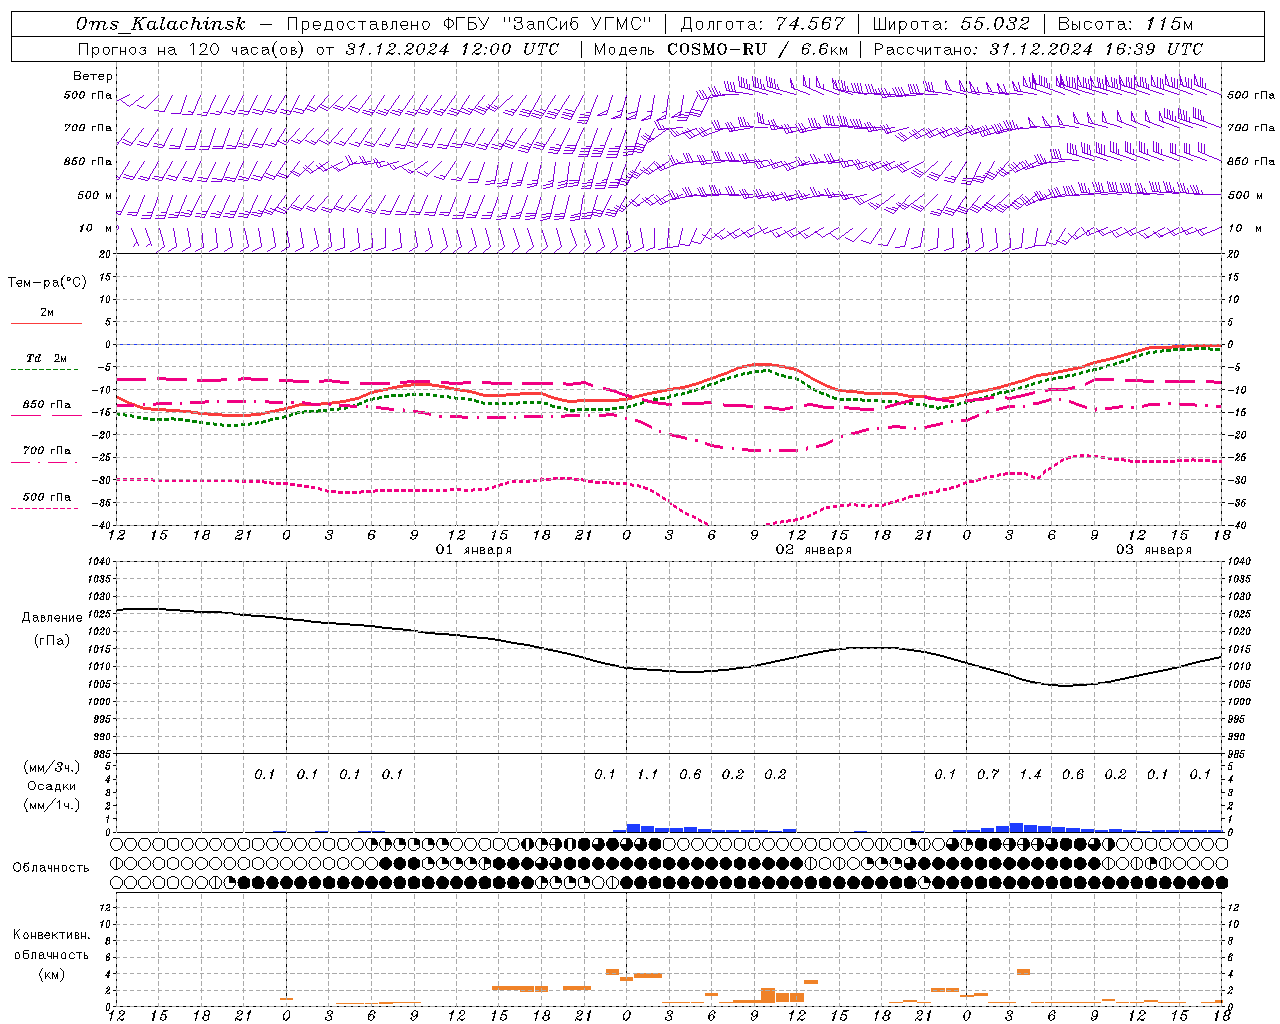Click the longitude value Долгота: 74.567
Viewport: 1280px width, 1024px height.
pyautogui.click(x=763, y=24)
